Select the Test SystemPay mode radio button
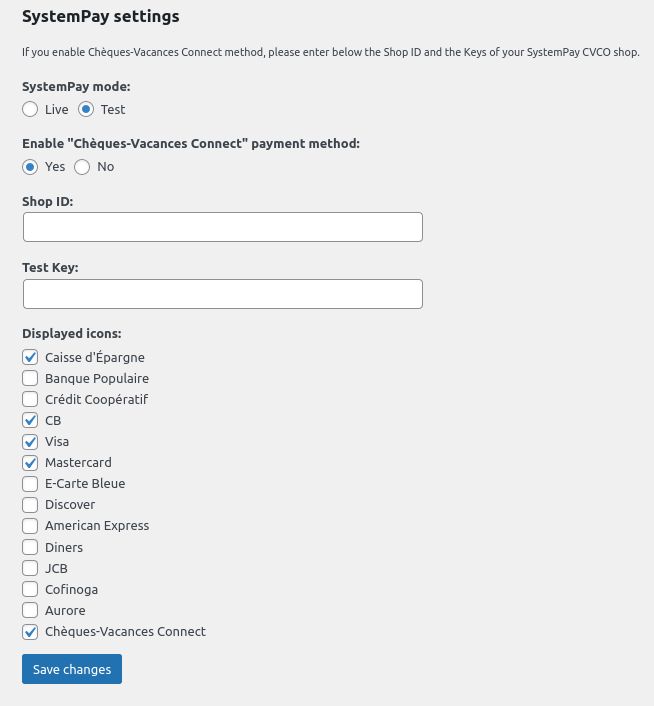 click(x=86, y=109)
